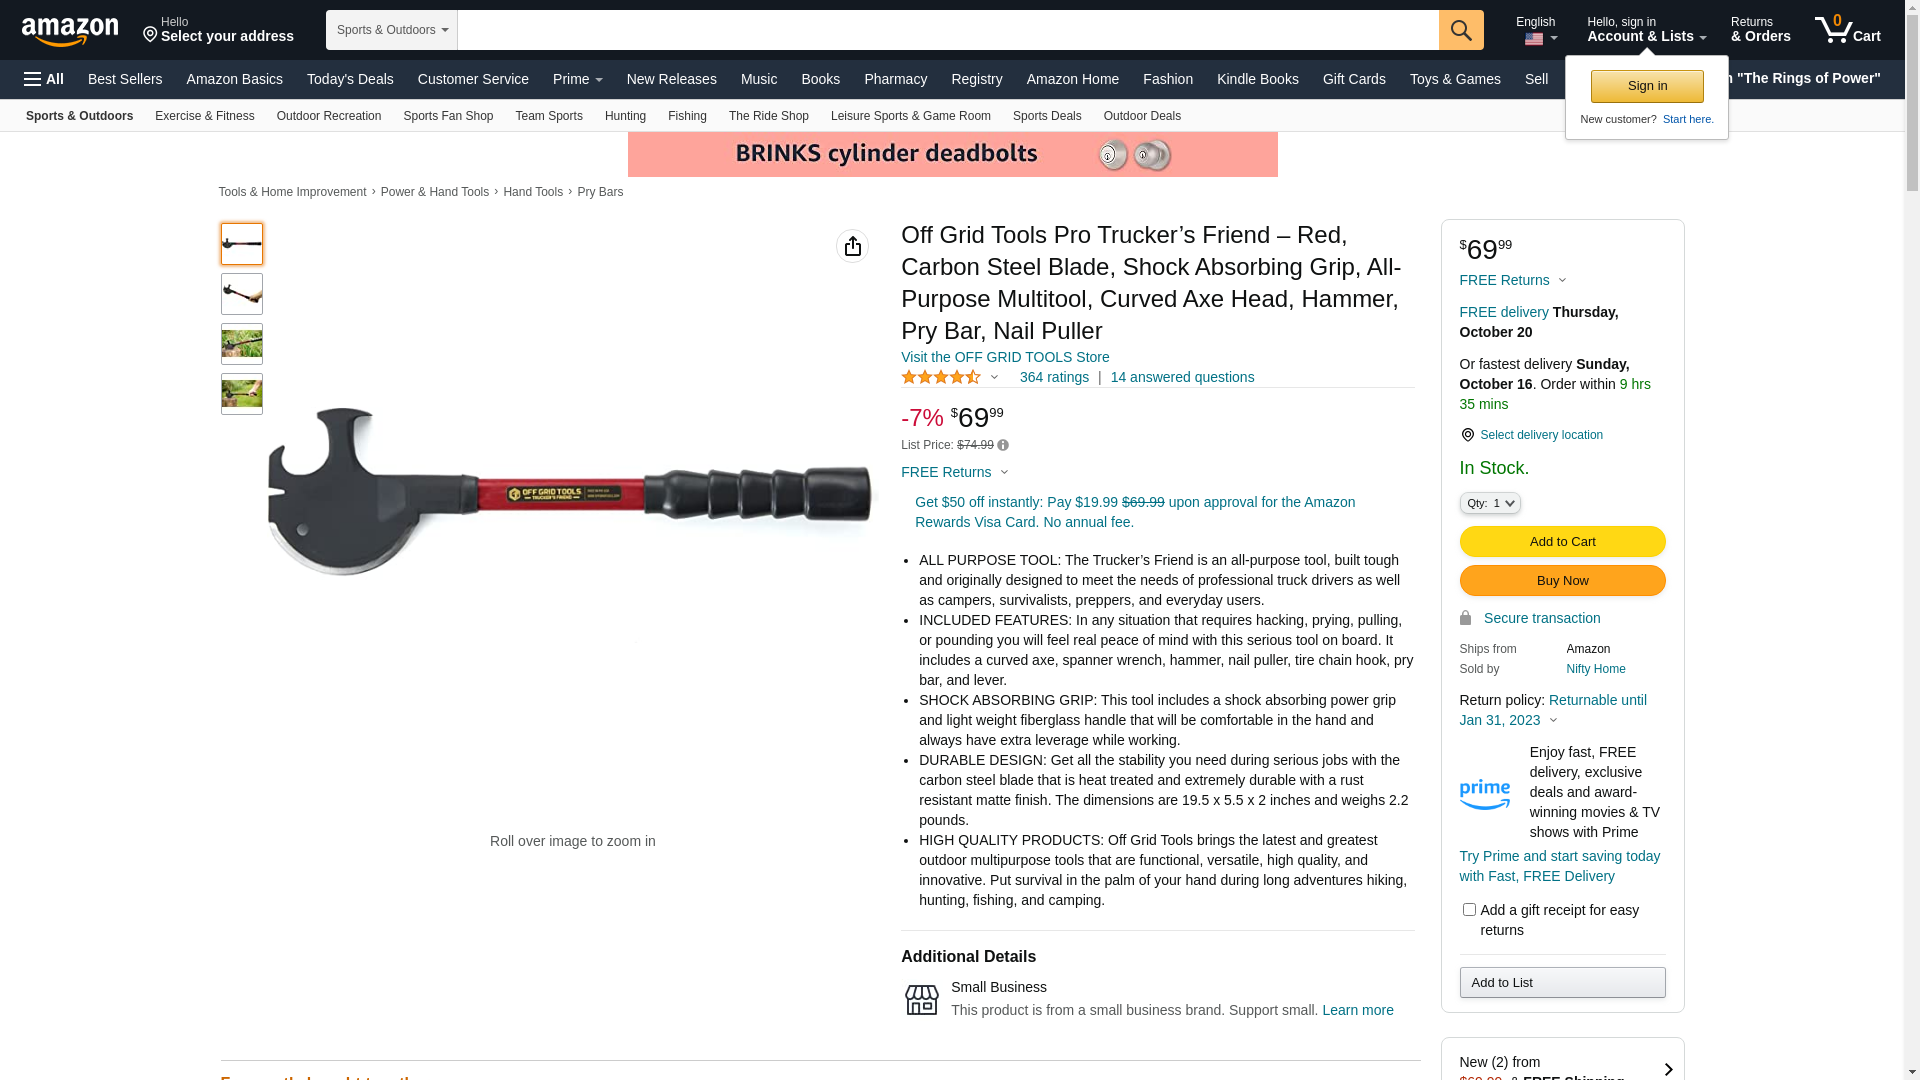
Task: Expand the Sports & Outdoors search category dropdown
Action: (x=392, y=30)
